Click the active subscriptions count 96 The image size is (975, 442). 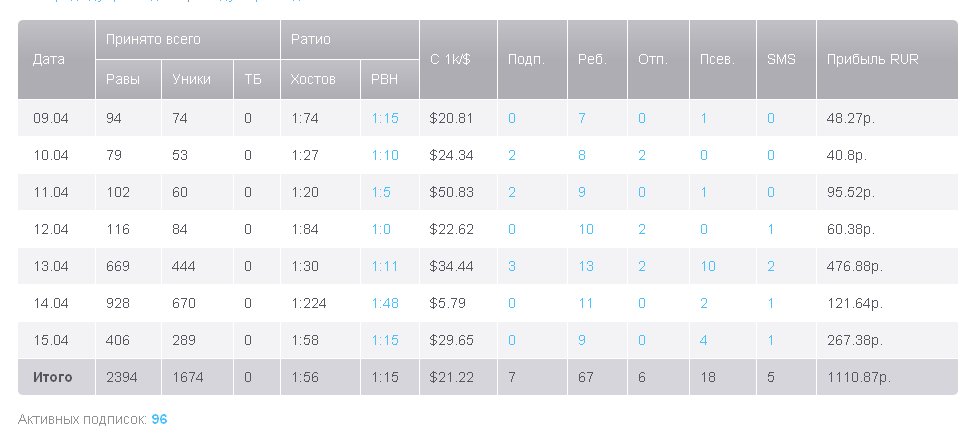[x=159, y=419]
